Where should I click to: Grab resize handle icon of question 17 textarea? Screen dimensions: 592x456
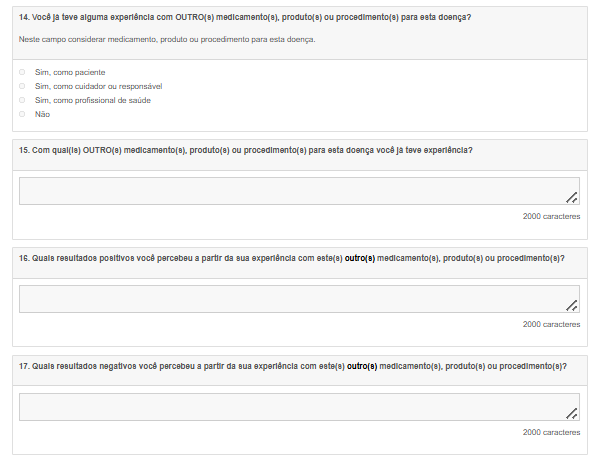point(572,413)
